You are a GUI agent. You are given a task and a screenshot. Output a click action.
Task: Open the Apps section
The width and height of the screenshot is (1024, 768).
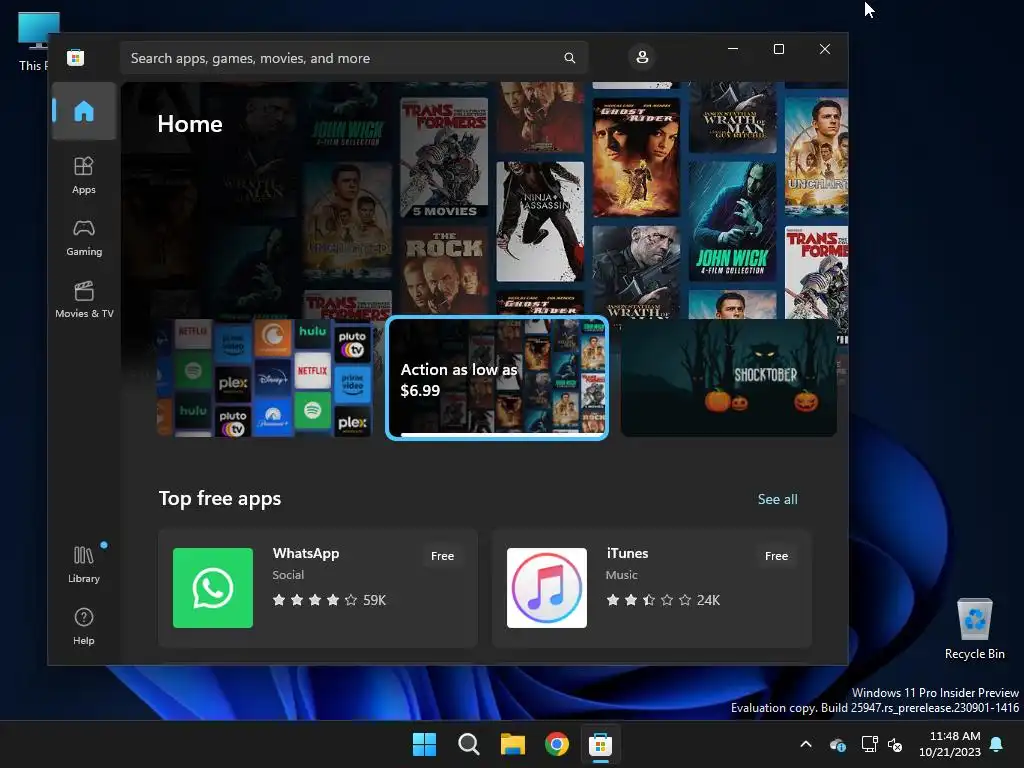(84, 175)
